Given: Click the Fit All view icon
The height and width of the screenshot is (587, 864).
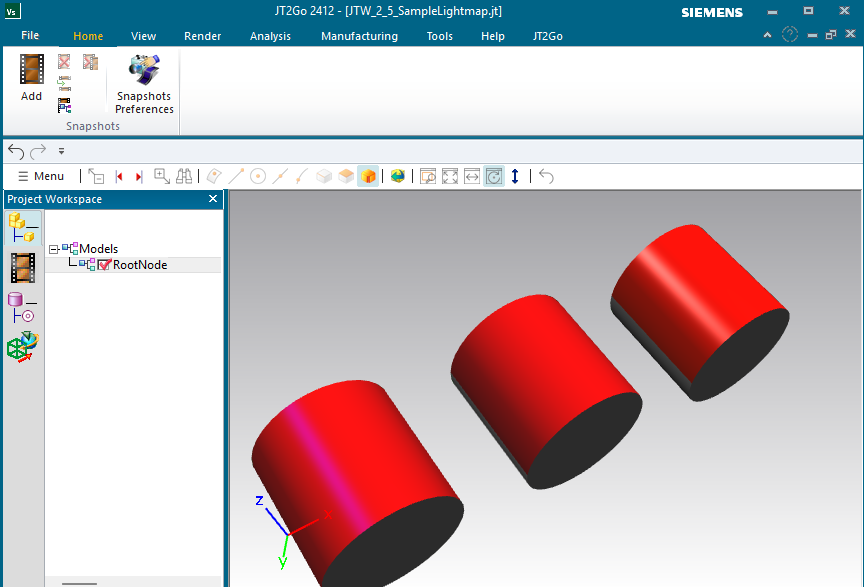Looking at the screenshot, I should pyautogui.click(x=450, y=176).
